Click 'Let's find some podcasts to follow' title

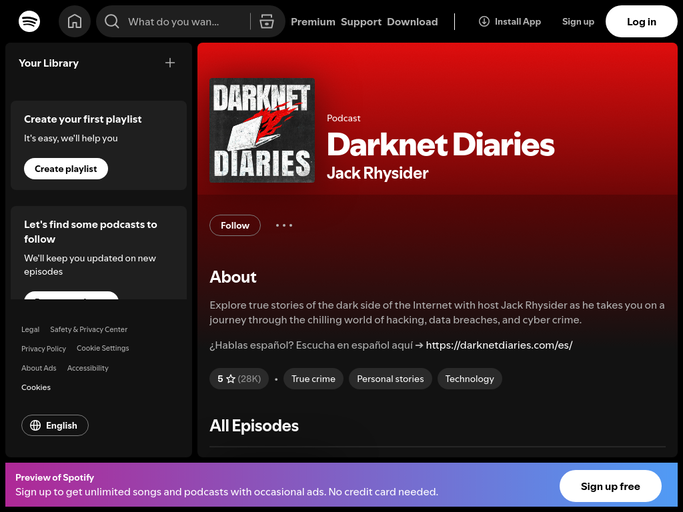[x=91, y=232]
